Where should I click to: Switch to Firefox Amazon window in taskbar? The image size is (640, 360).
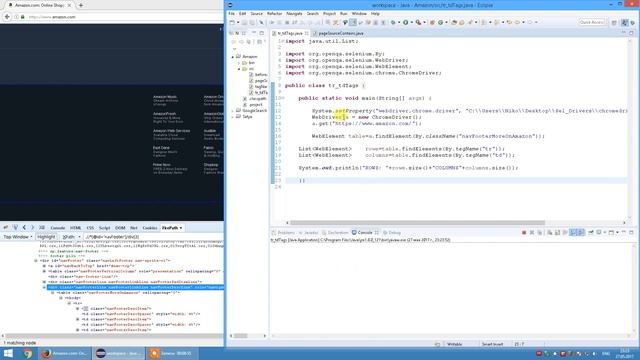tap(64, 353)
